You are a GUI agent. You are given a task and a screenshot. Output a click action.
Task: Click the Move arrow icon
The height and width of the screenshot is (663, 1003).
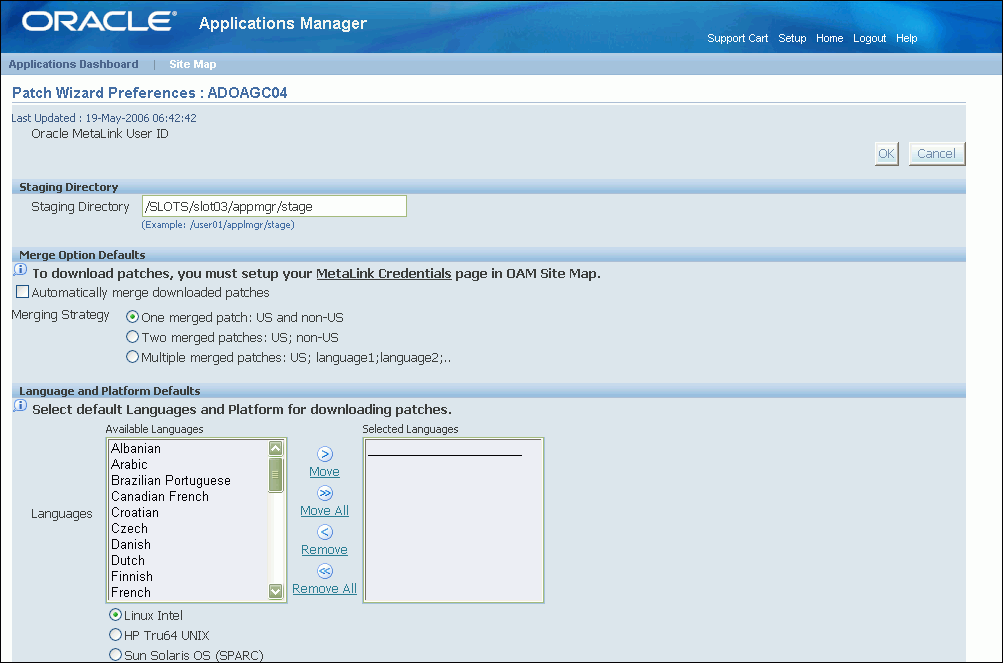pos(325,454)
